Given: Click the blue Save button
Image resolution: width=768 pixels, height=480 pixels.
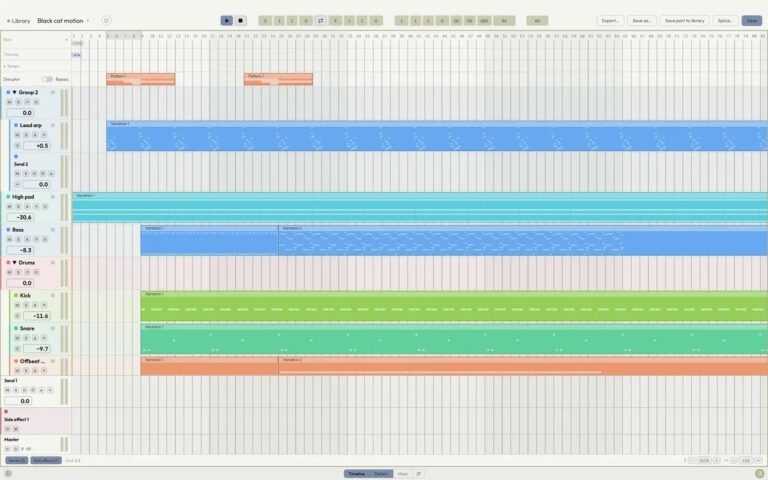Looking at the screenshot, I should pos(752,21).
